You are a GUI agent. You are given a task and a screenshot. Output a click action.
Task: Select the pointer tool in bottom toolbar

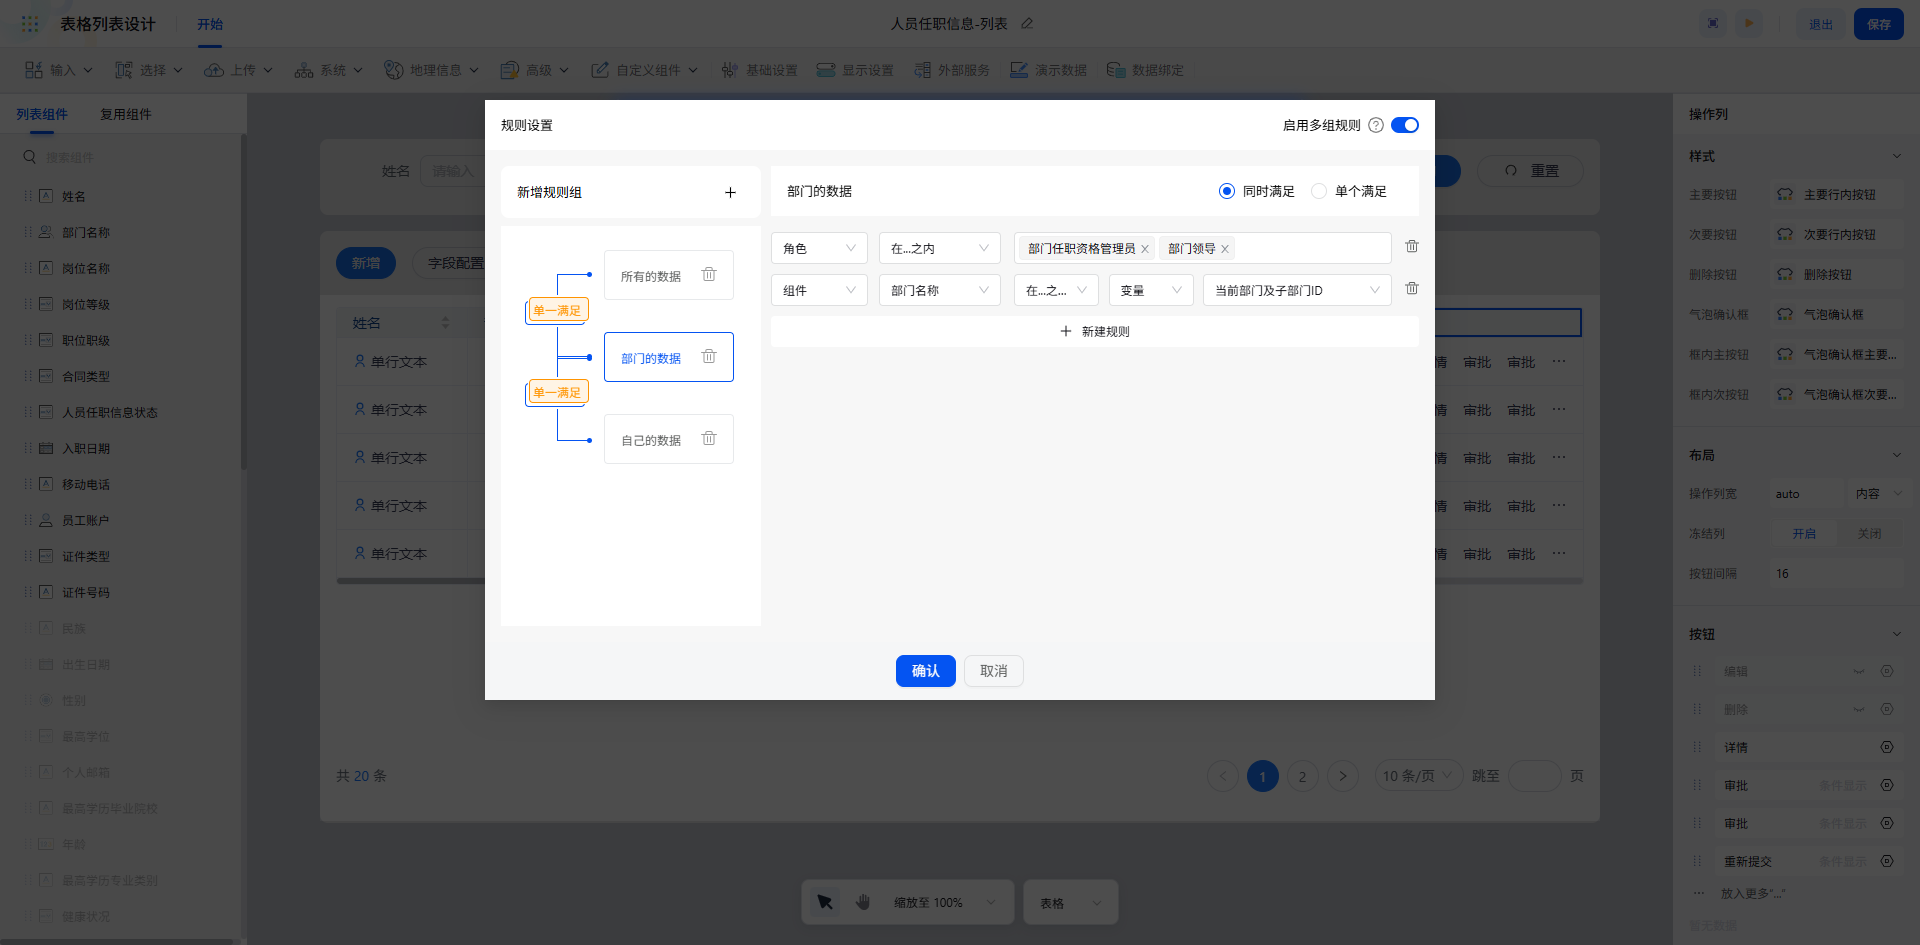point(825,902)
